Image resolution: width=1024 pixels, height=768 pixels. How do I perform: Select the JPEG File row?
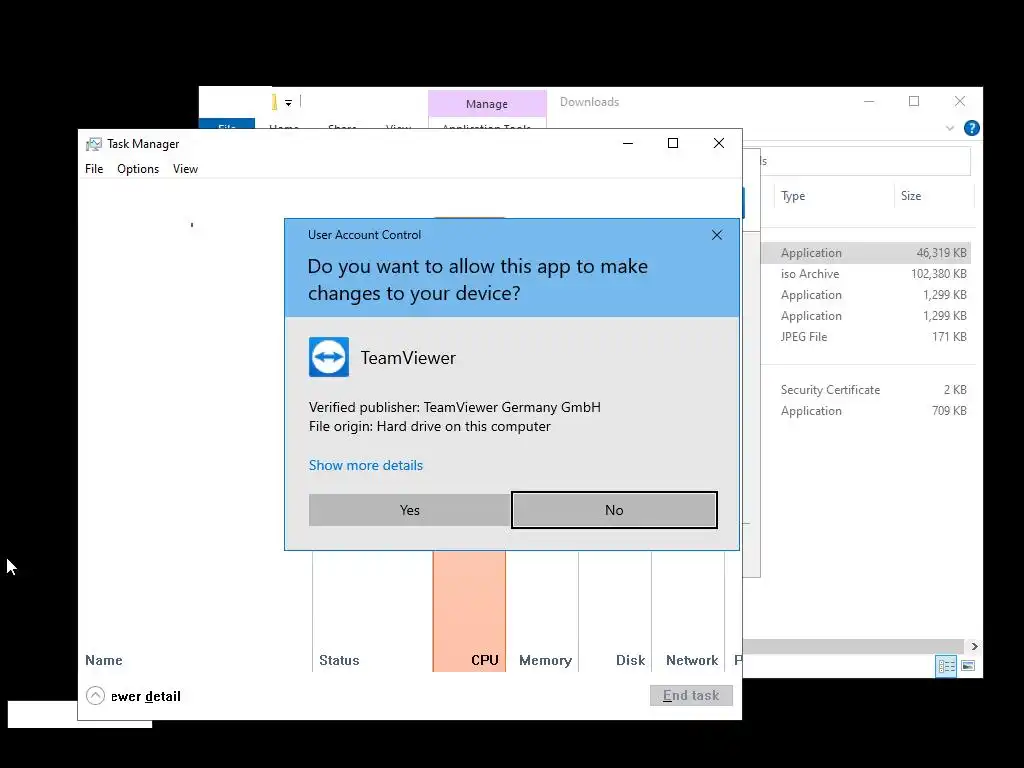866,337
